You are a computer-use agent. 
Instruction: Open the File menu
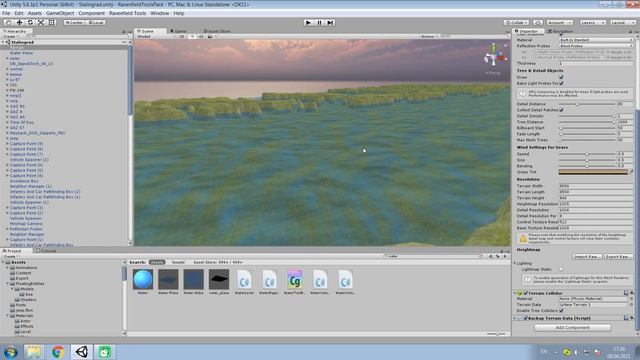(6, 13)
